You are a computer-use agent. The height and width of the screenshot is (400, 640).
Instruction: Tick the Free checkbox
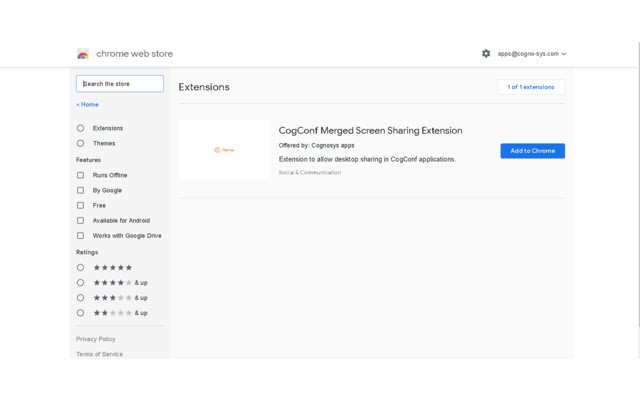[x=80, y=205]
